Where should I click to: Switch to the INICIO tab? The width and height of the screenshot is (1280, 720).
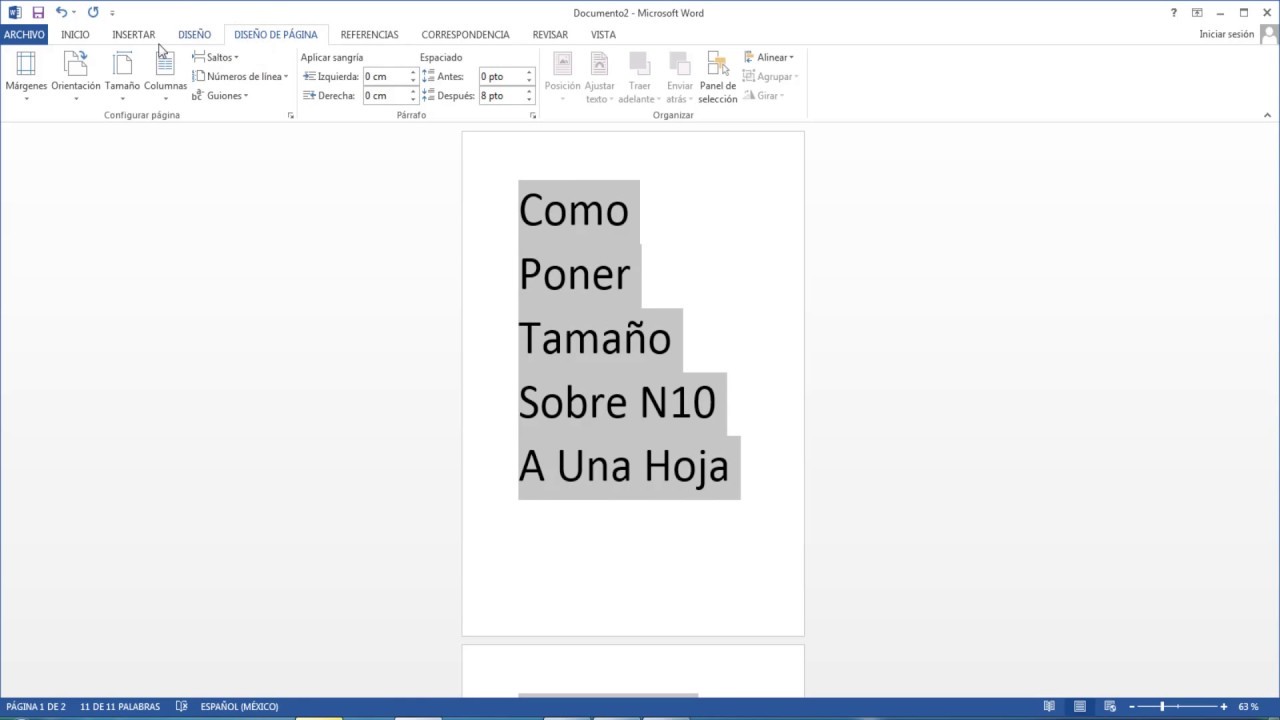click(75, 34)
